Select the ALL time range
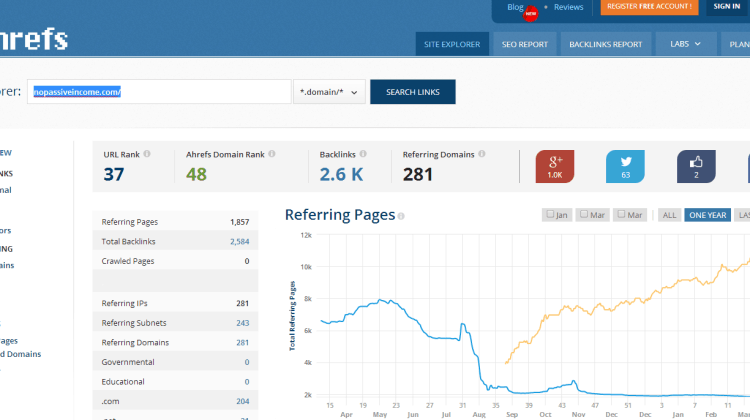Screen dimensions: 750x420 pos(669,215)
